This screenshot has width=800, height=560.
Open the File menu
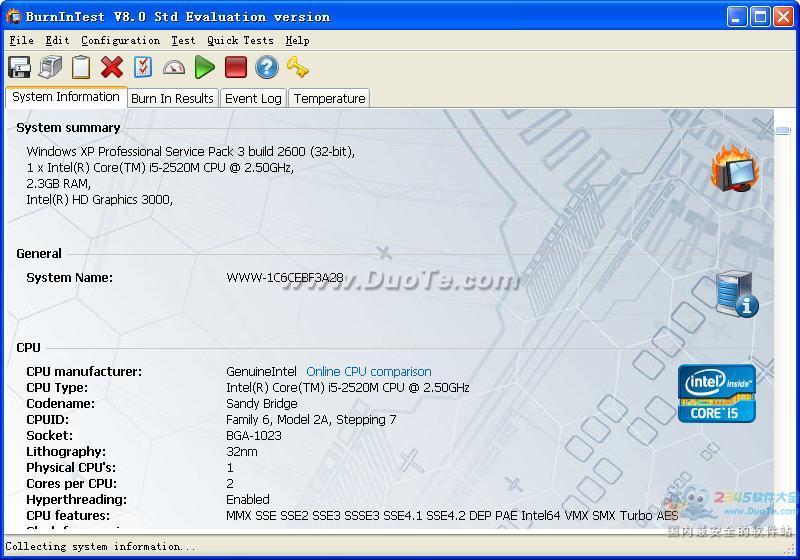click(x=21, y=40)
